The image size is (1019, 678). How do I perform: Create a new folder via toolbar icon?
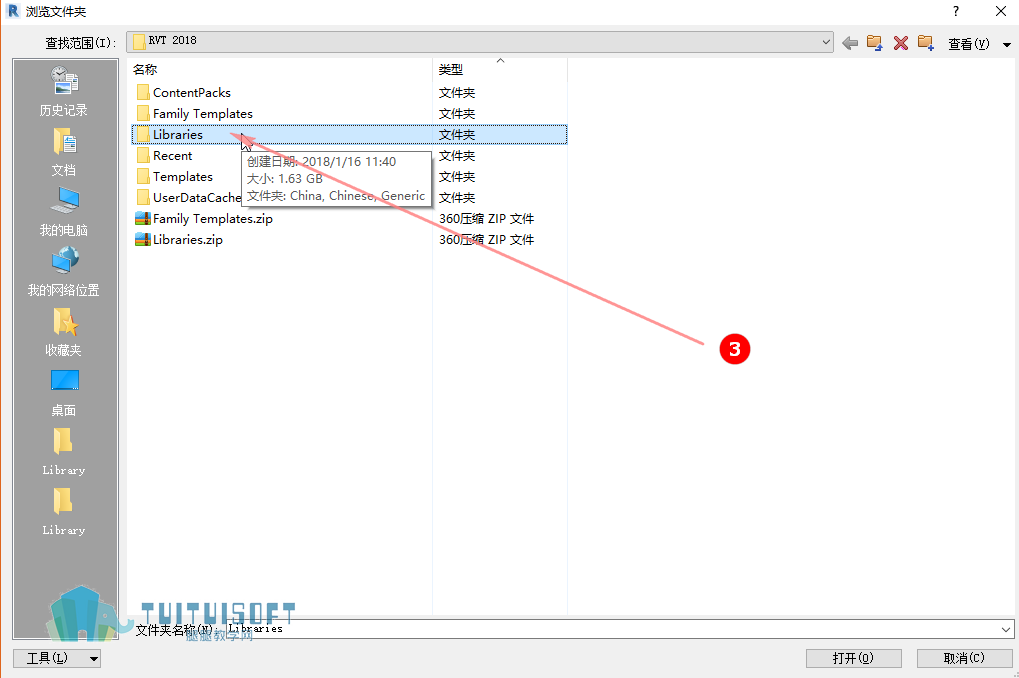926,44
